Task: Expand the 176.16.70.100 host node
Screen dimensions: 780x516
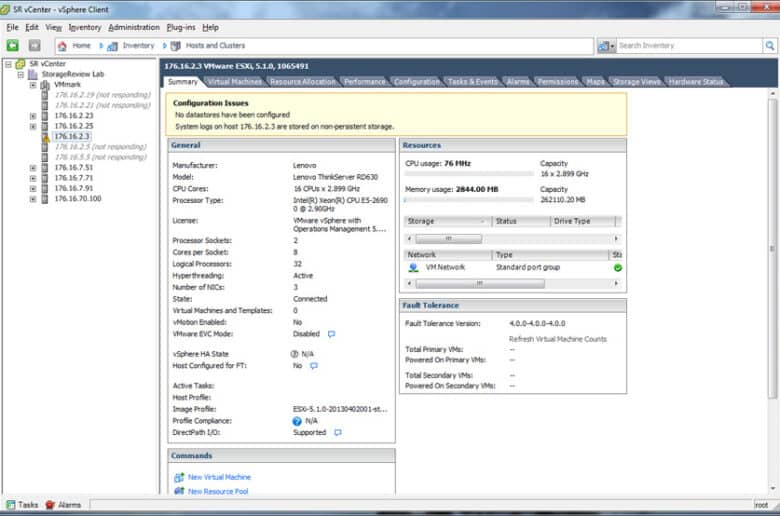Action: (33, 199)
